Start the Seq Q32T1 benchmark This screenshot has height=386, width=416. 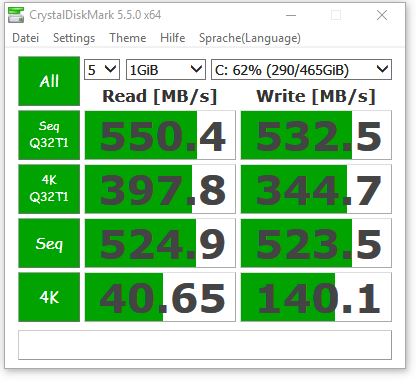pos(49,135)
